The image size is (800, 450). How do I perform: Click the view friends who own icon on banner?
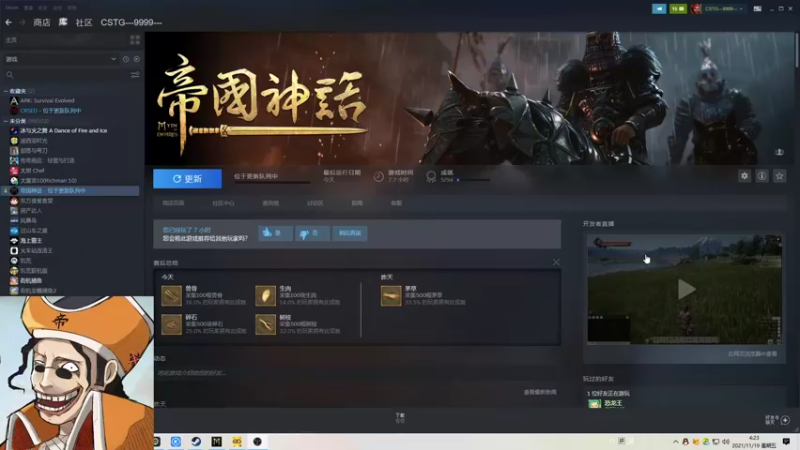click(x=779, y=152)
